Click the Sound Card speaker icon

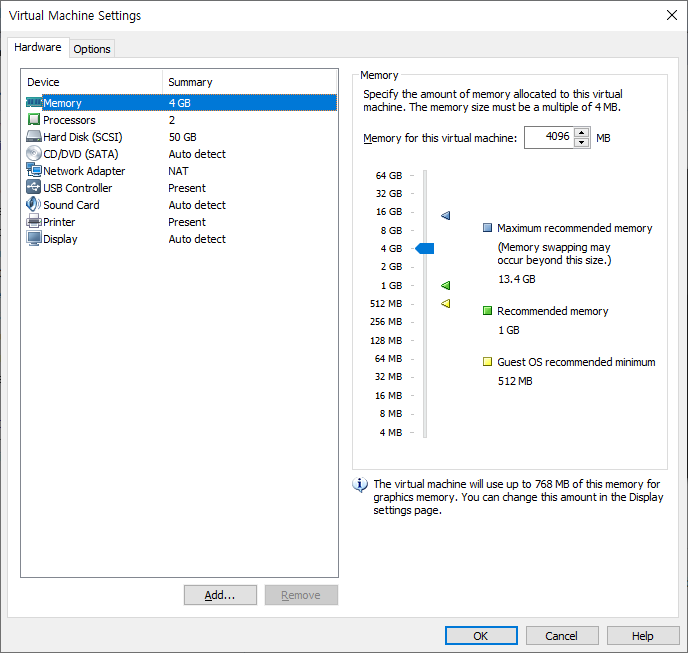click(x=34, y=205)
